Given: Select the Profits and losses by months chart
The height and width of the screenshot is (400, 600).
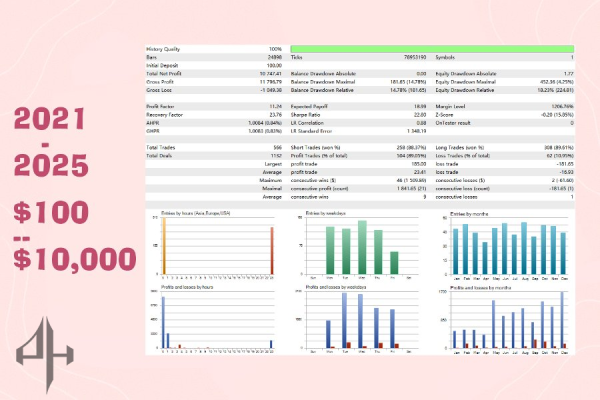Looking at the screenshot, I should click(x=504, y=318).
